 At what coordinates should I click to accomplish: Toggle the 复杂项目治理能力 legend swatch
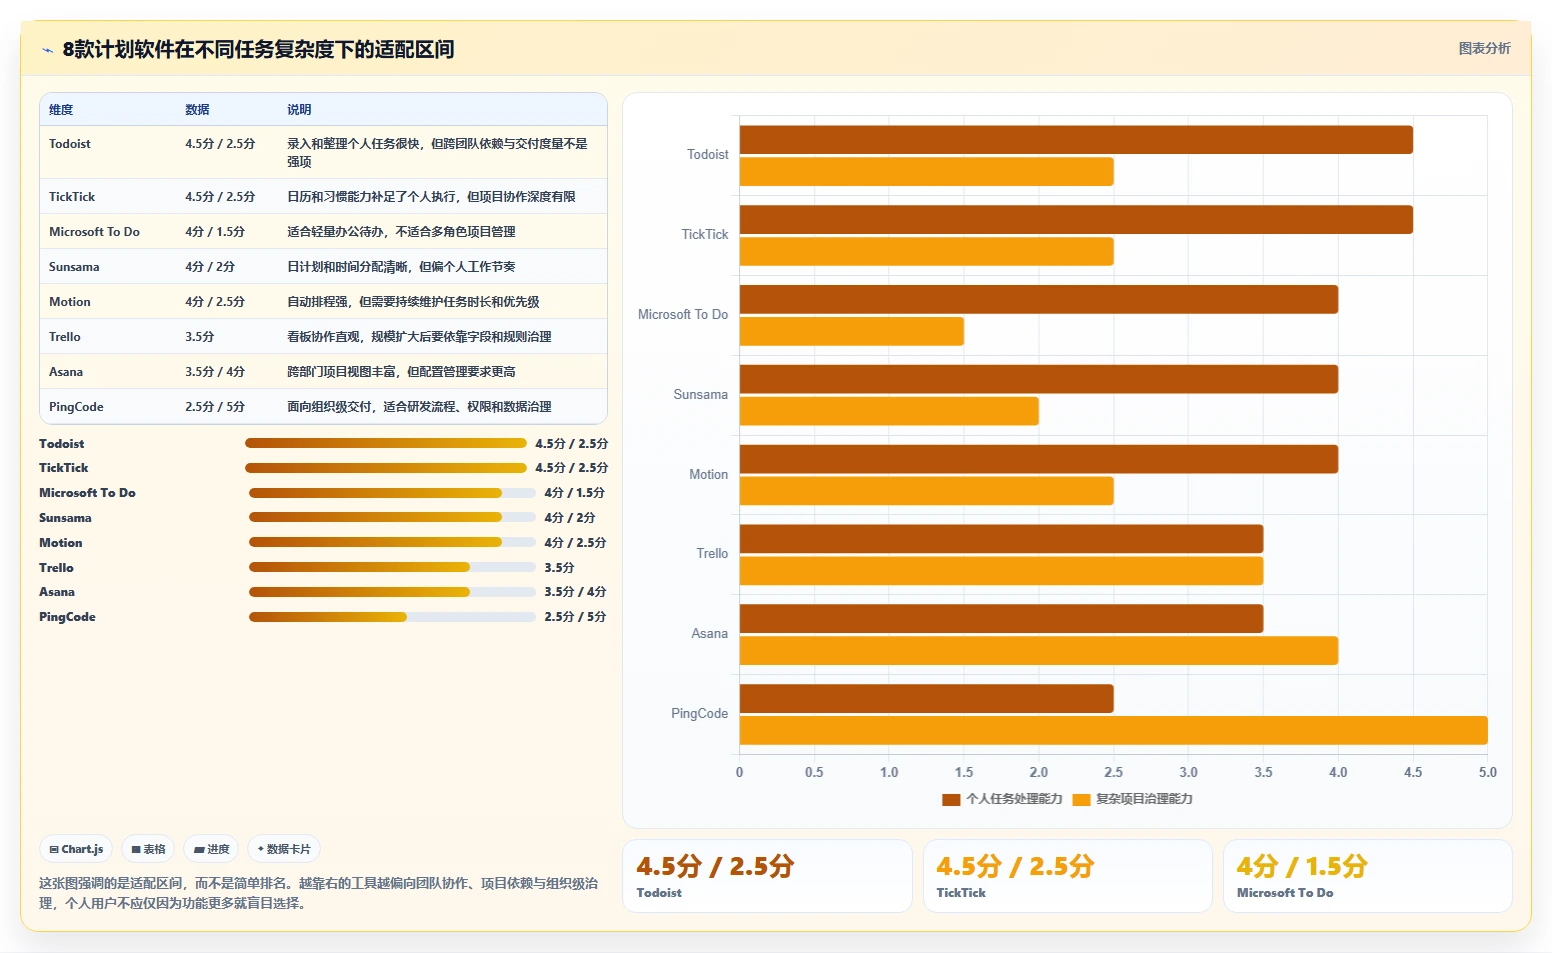1081,799
